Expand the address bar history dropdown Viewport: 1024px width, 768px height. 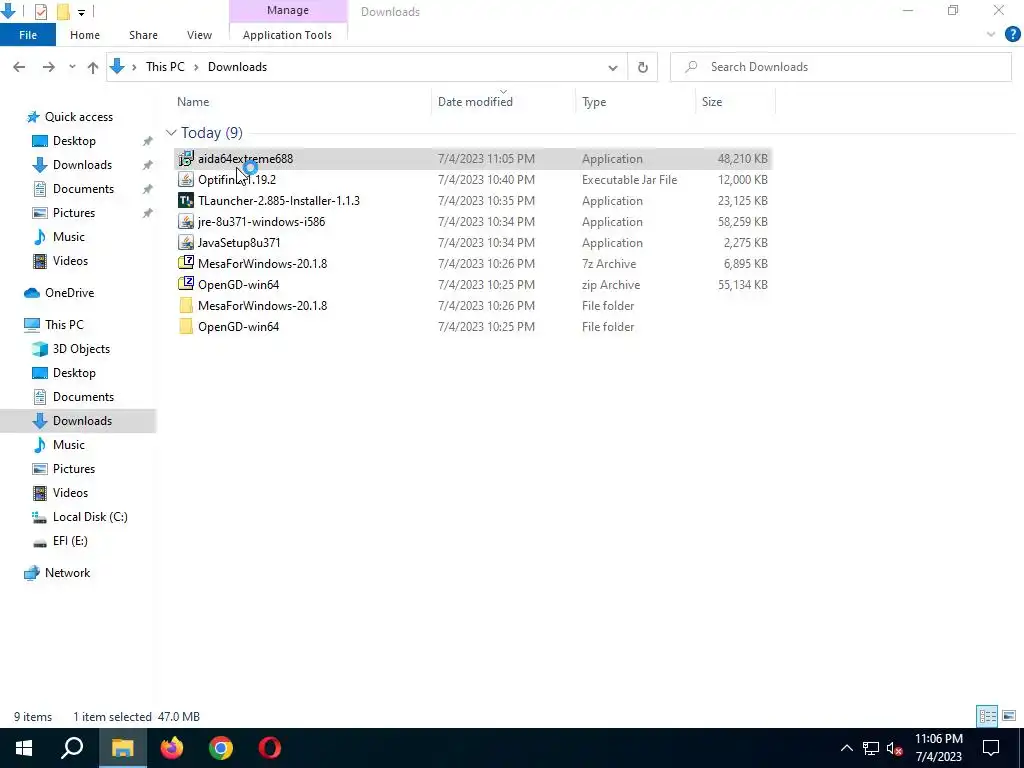pos(613,67)
